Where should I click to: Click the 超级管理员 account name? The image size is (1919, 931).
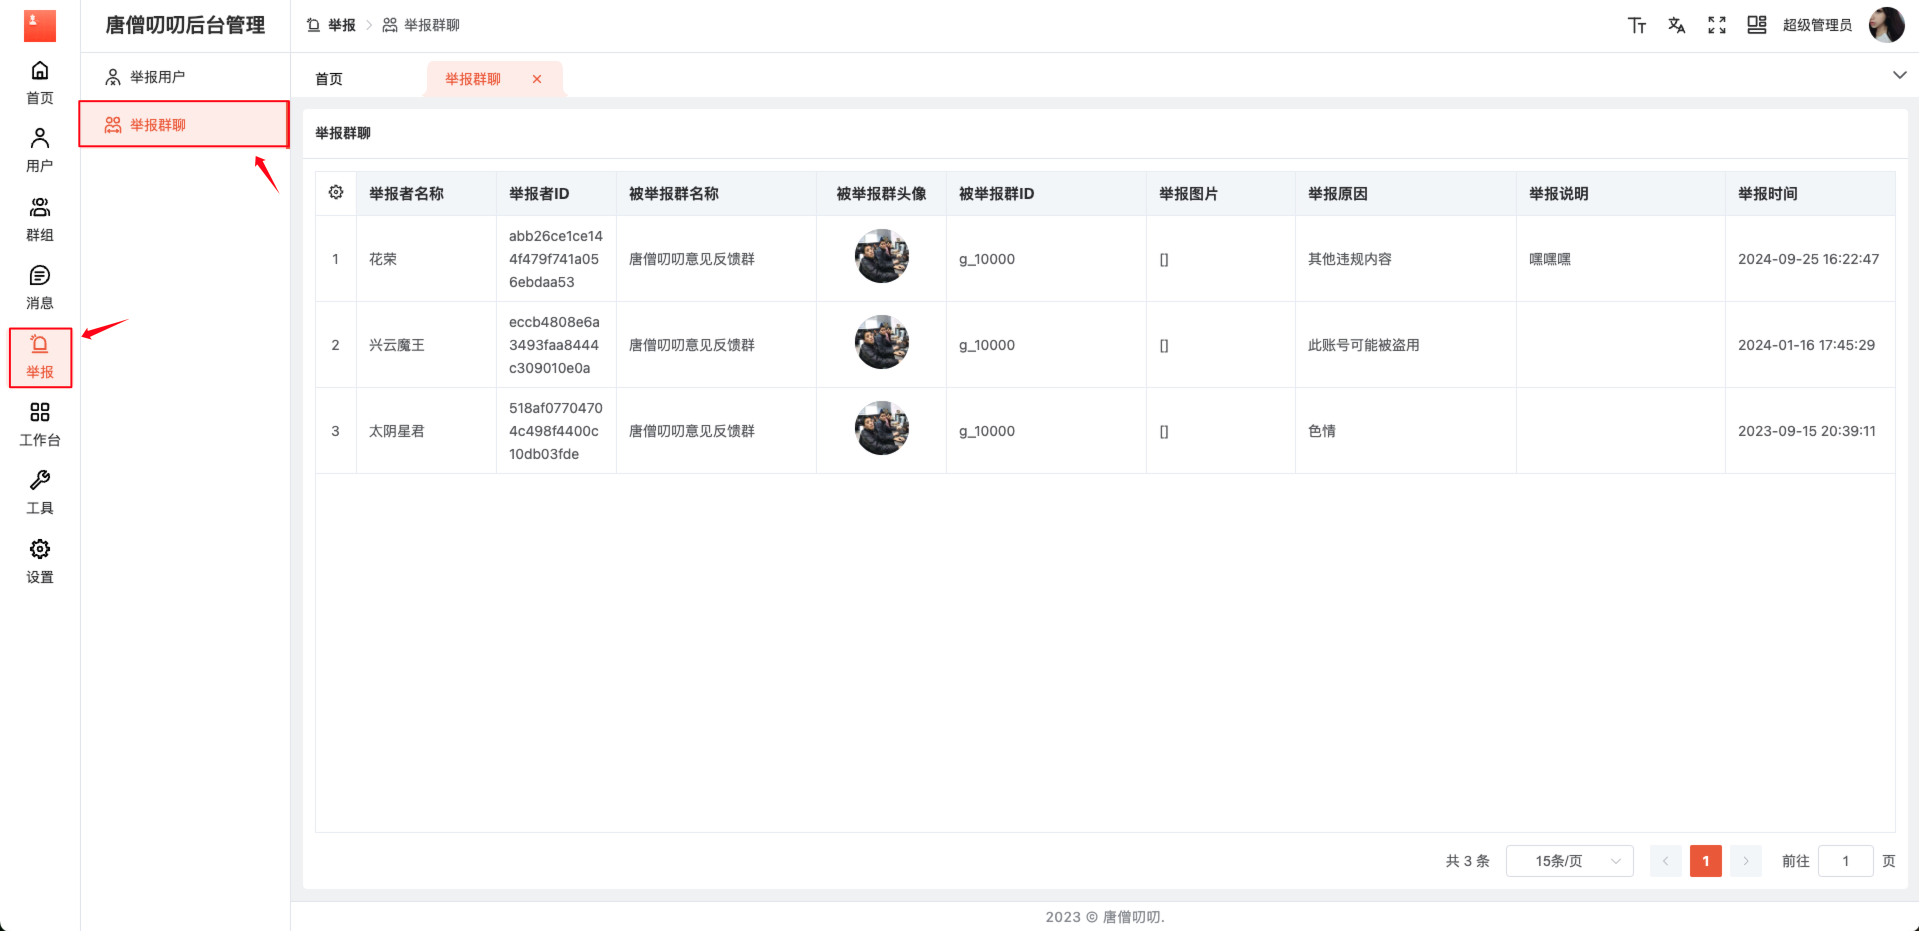(1818, 25)
